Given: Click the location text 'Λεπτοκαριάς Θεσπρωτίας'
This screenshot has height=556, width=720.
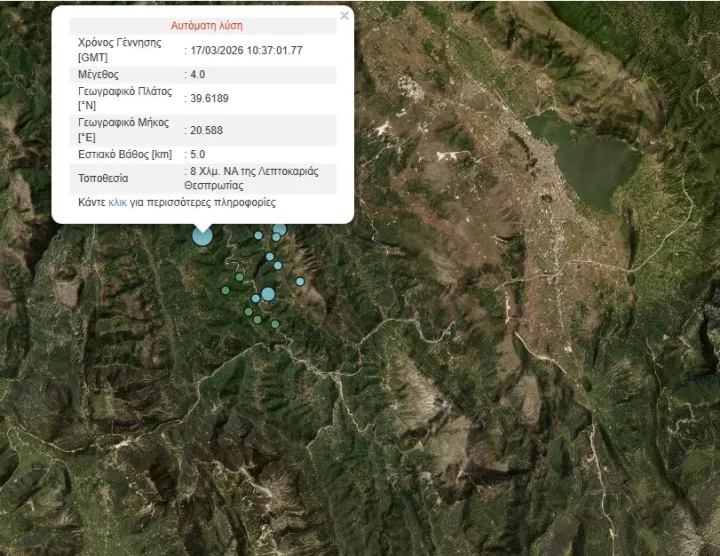Looking at the screenshot, I should 254,178.
